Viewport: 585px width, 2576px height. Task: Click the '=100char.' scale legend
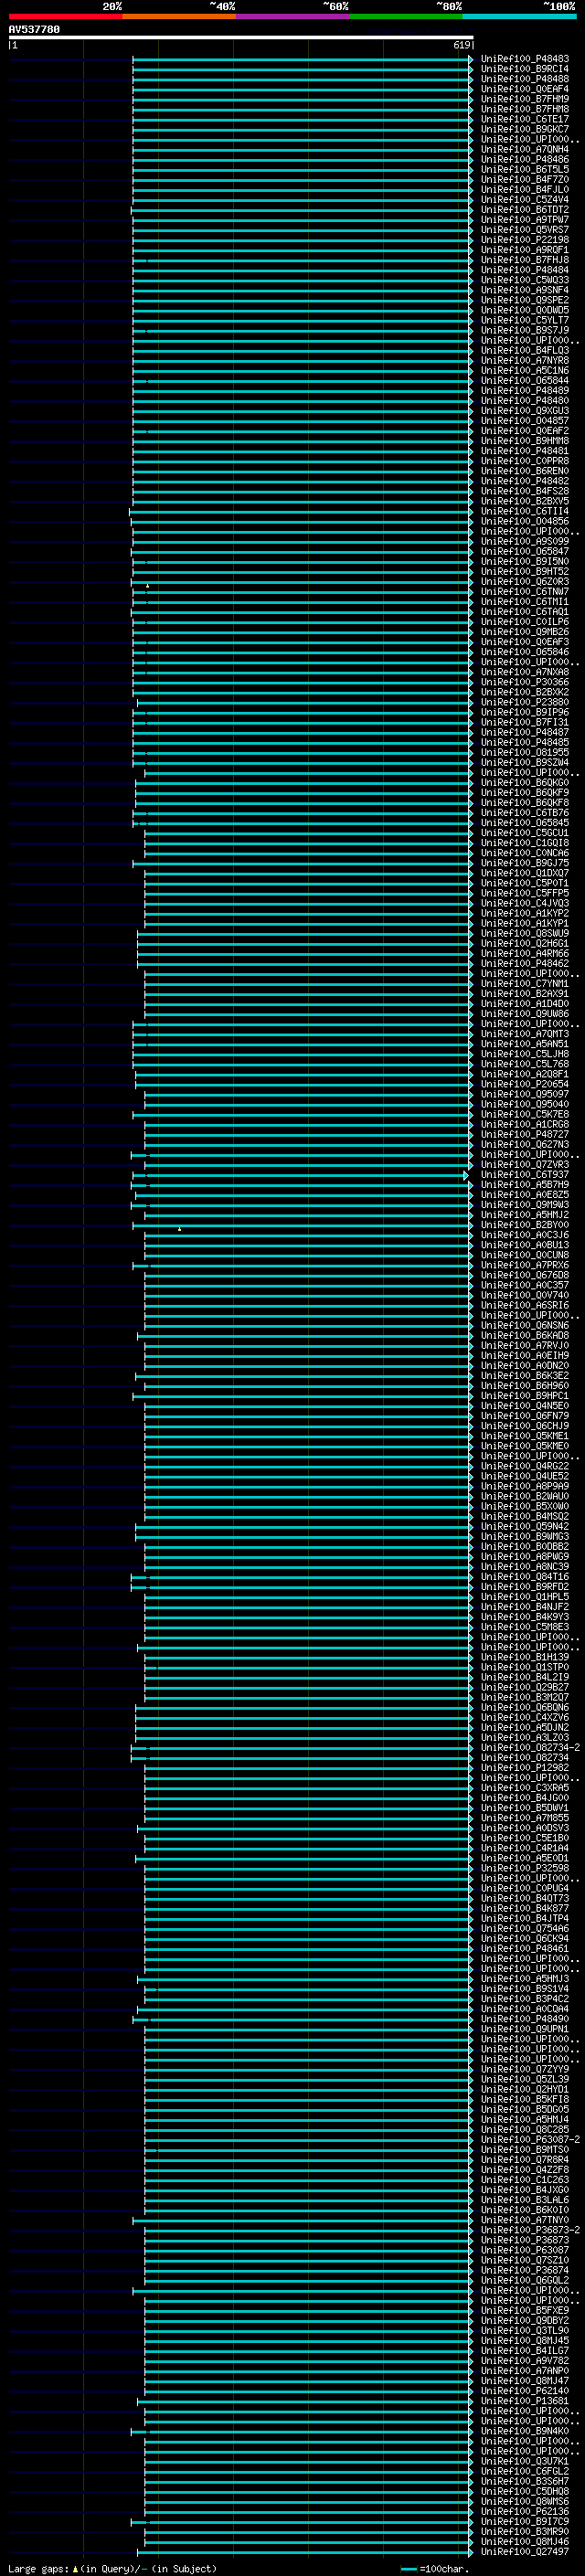click(x=434, y=2569)
